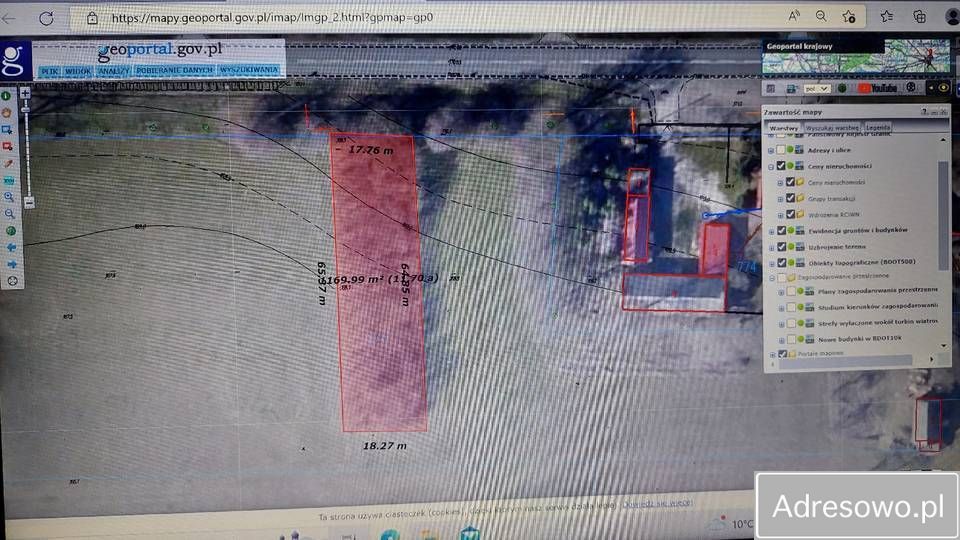Collapse the Ceny nieruchomości group node
This screenshot has height=540, width=960.
coord(771,167)
